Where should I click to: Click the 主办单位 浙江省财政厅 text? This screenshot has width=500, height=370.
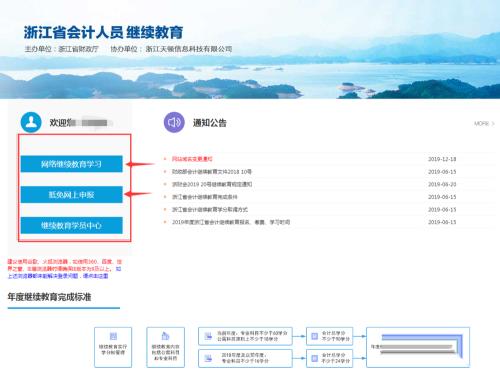point(62,49)
